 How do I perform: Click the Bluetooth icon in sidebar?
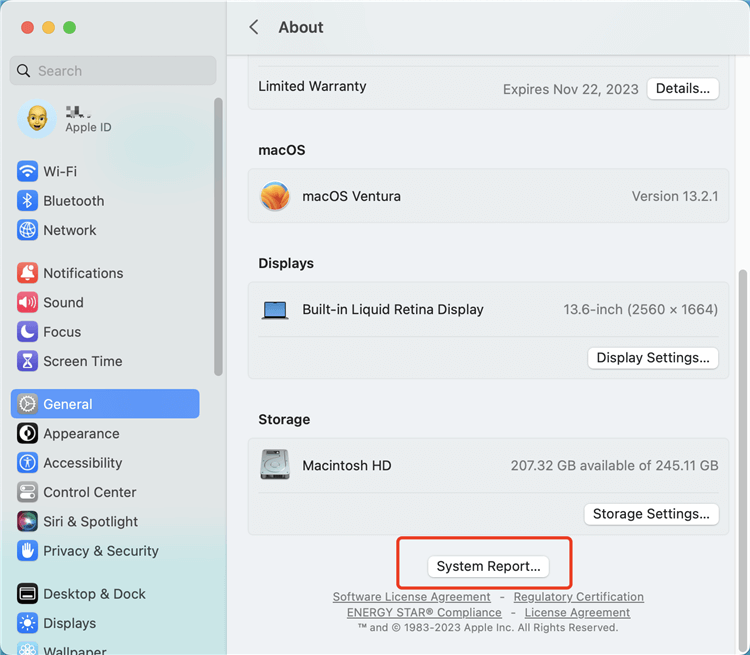point(27,200)
